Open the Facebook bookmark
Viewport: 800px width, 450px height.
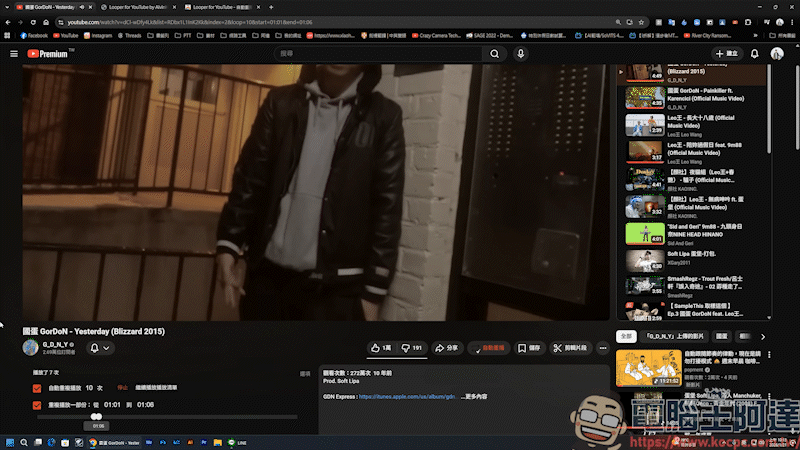point(34,35)
